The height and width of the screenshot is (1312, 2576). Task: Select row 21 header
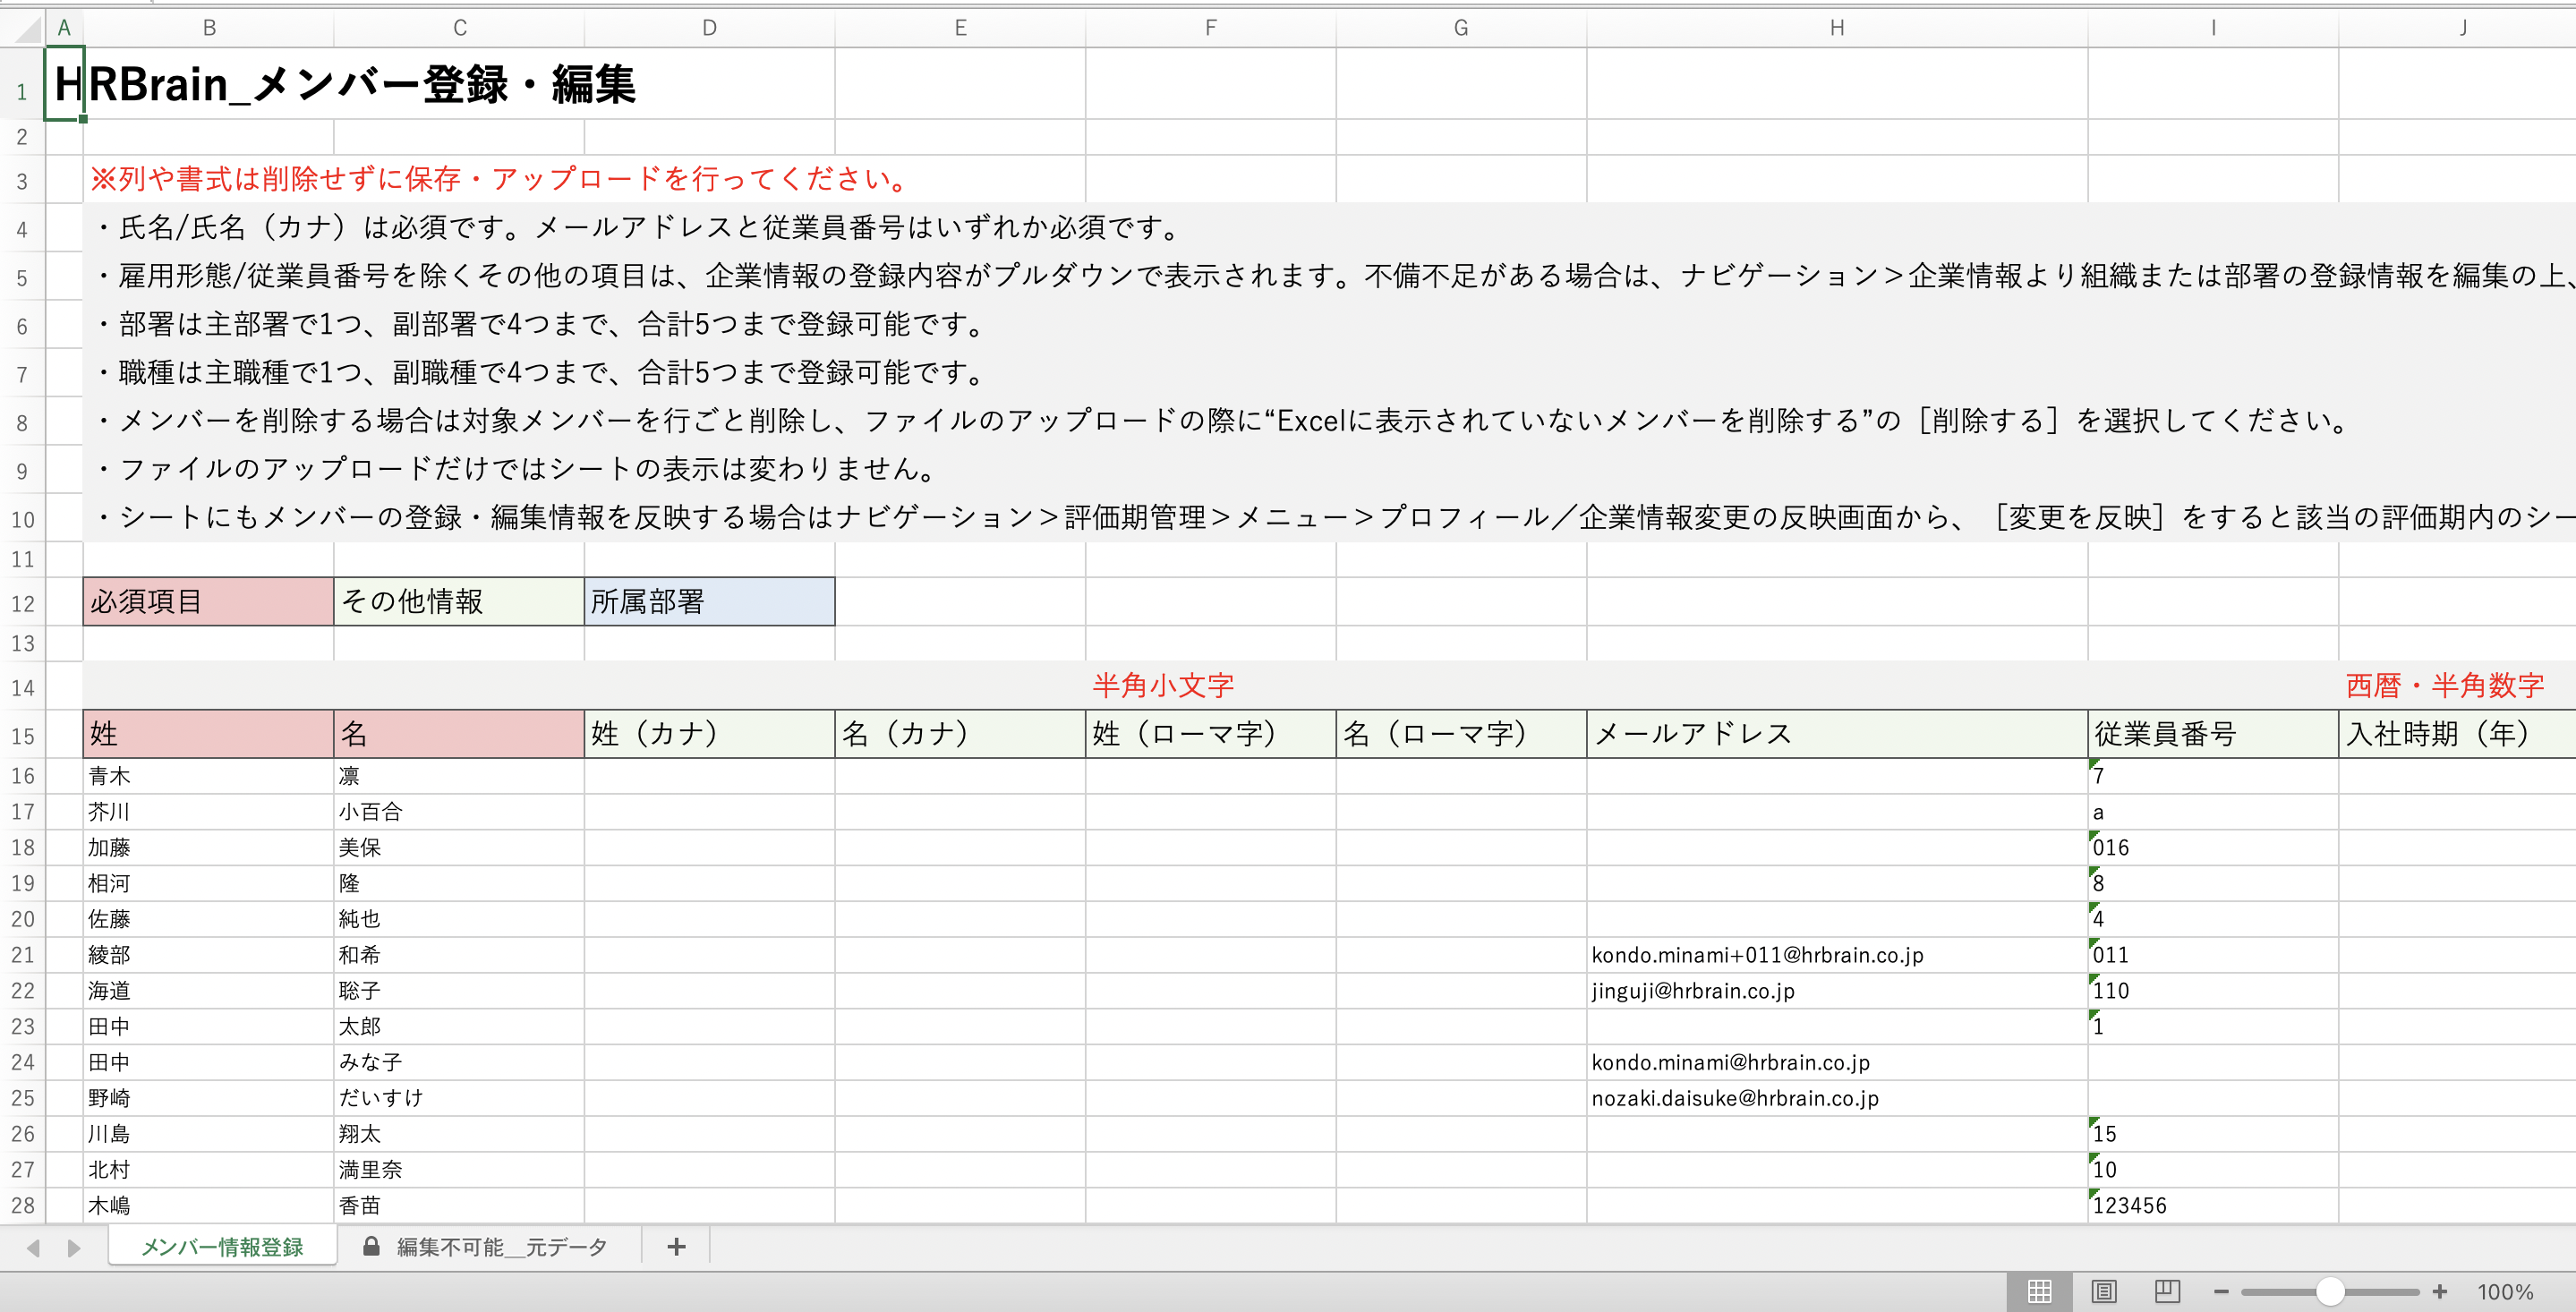pos(22,955)
